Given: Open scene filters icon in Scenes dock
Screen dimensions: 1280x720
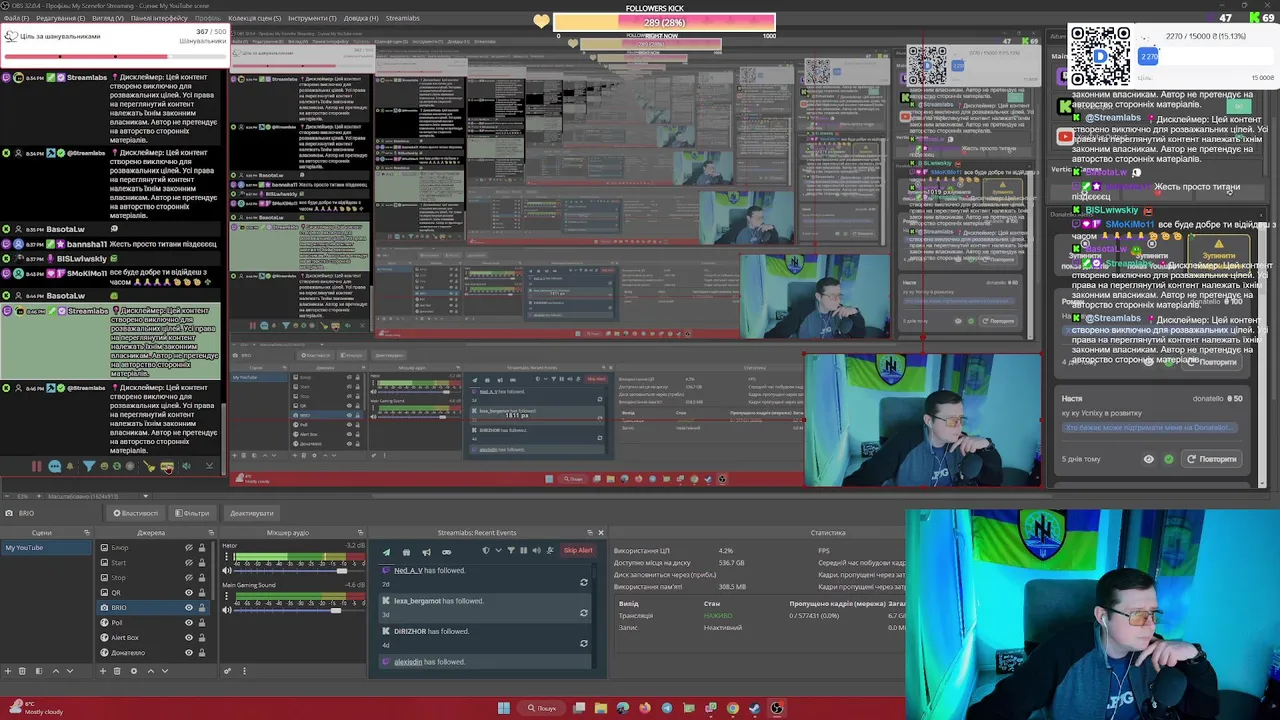Looking at the screenshot, I should tap(39, 671).
